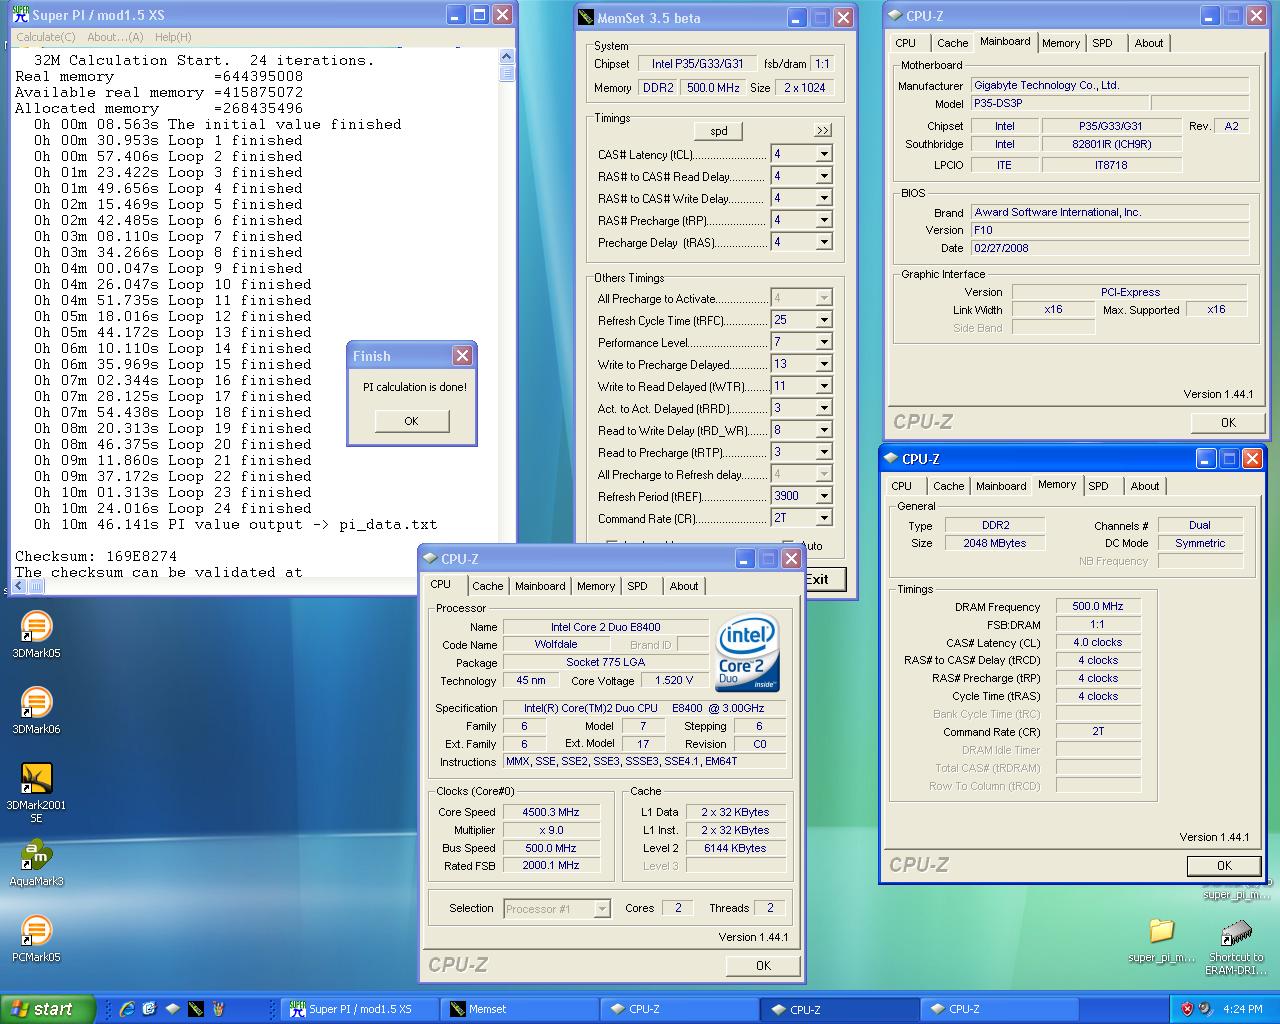Open the Read to Write Delay (tRD_WR) dropdown
The width and height of the screenshot is (1280, 1024).
click(824, 430)
